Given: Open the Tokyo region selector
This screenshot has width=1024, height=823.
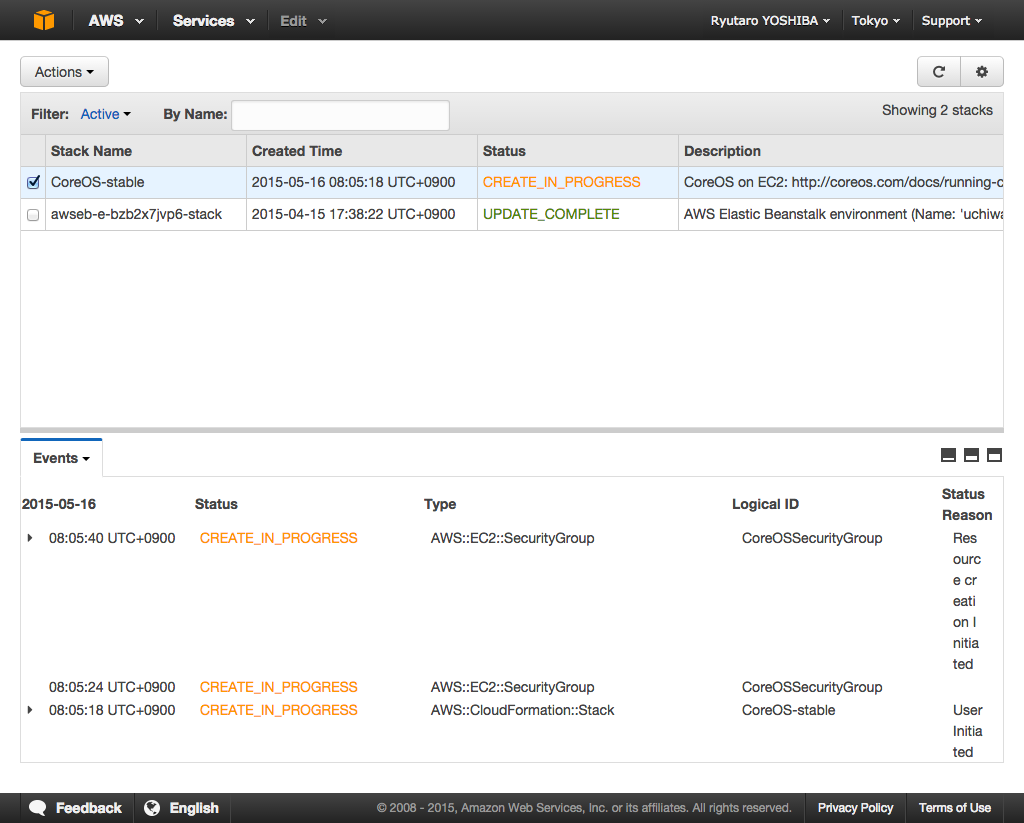Looking at the screenshot, I should point(875,21).
